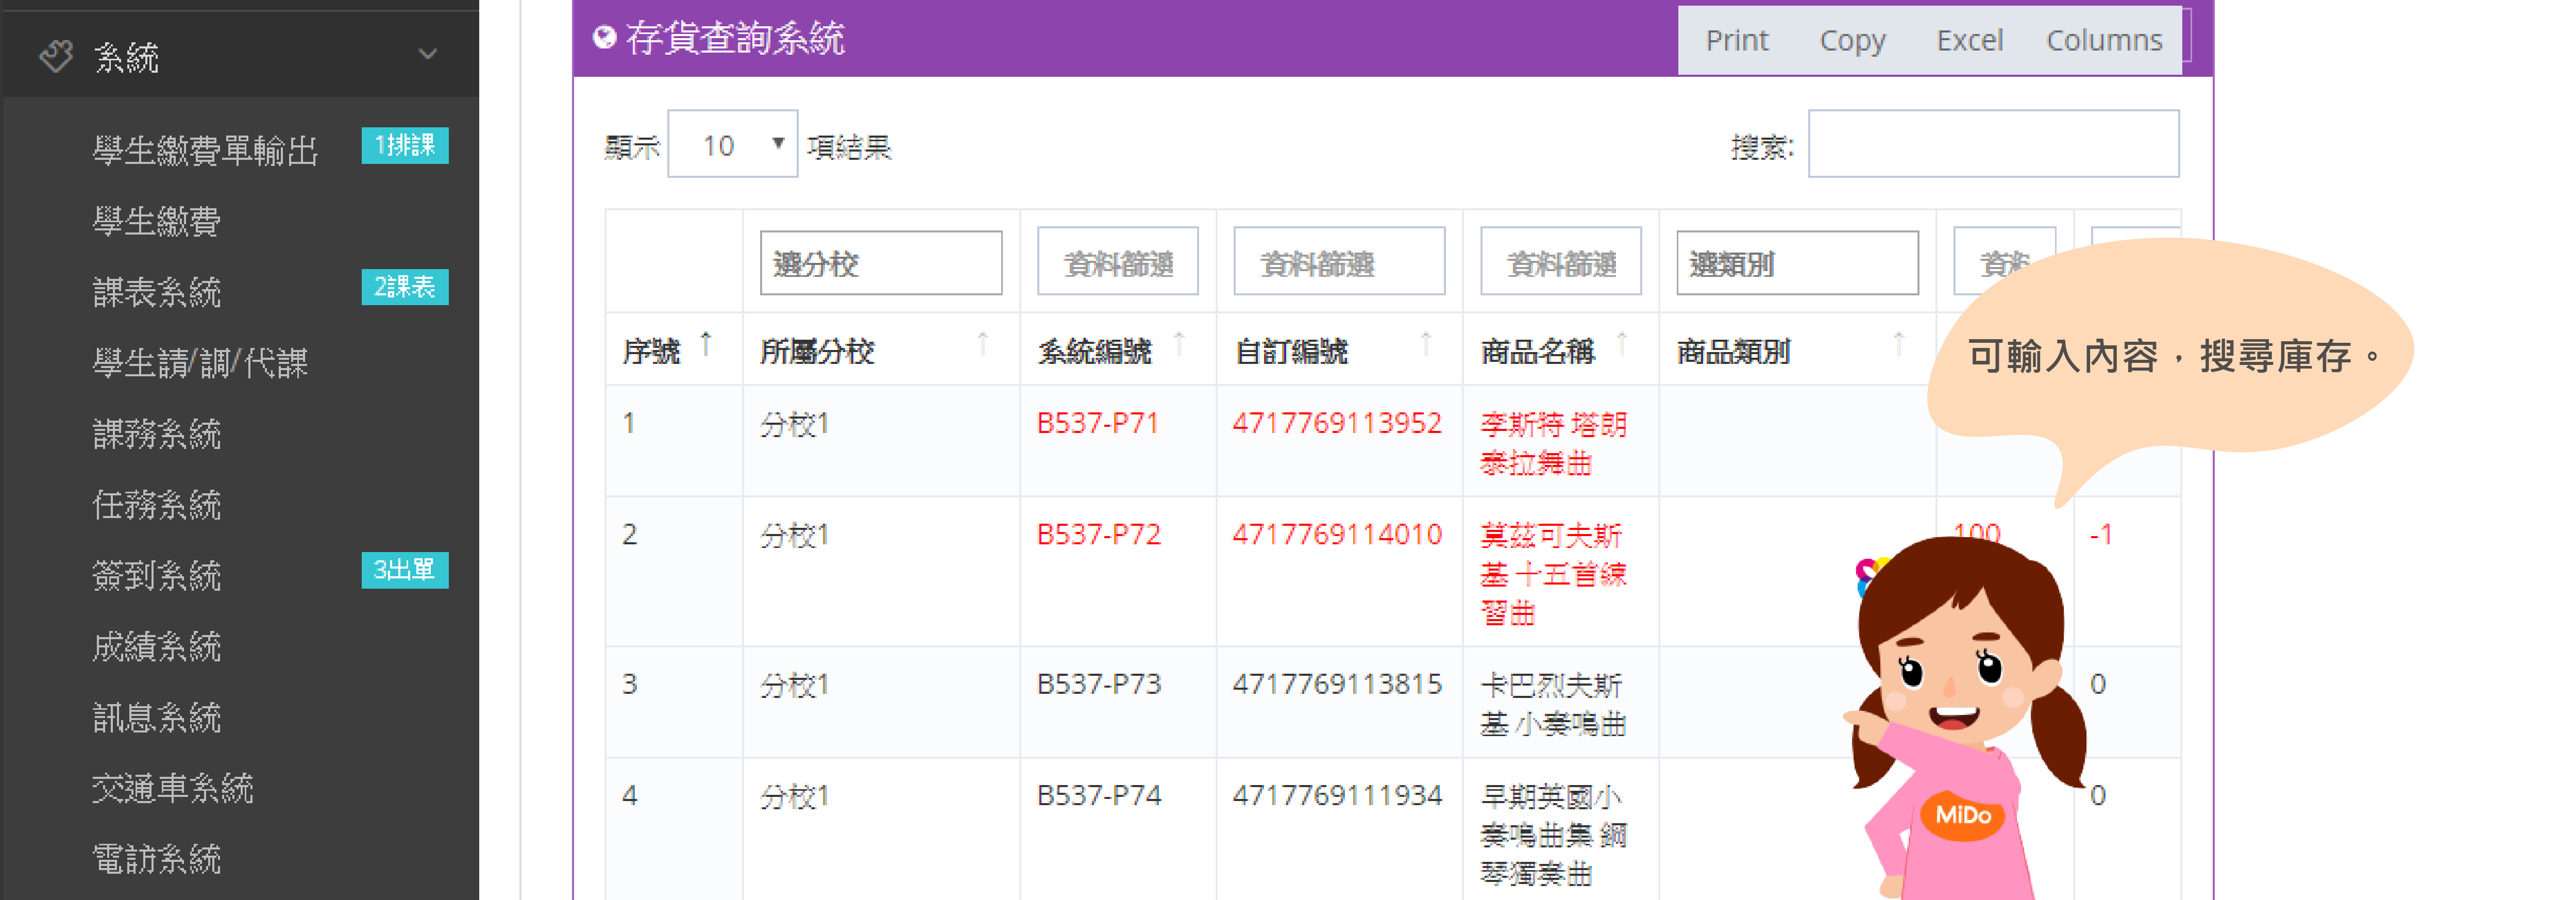Click the Columns visibility button

click(2103, 40)
